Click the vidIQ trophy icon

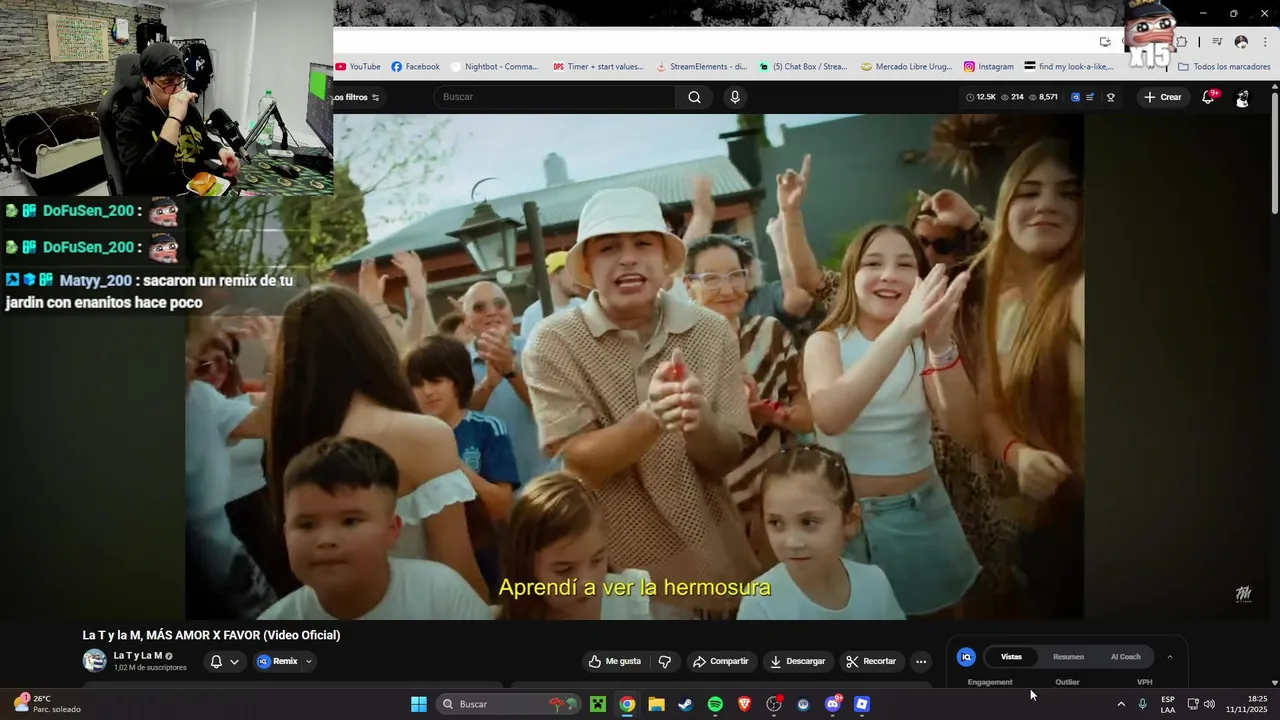1111,97
